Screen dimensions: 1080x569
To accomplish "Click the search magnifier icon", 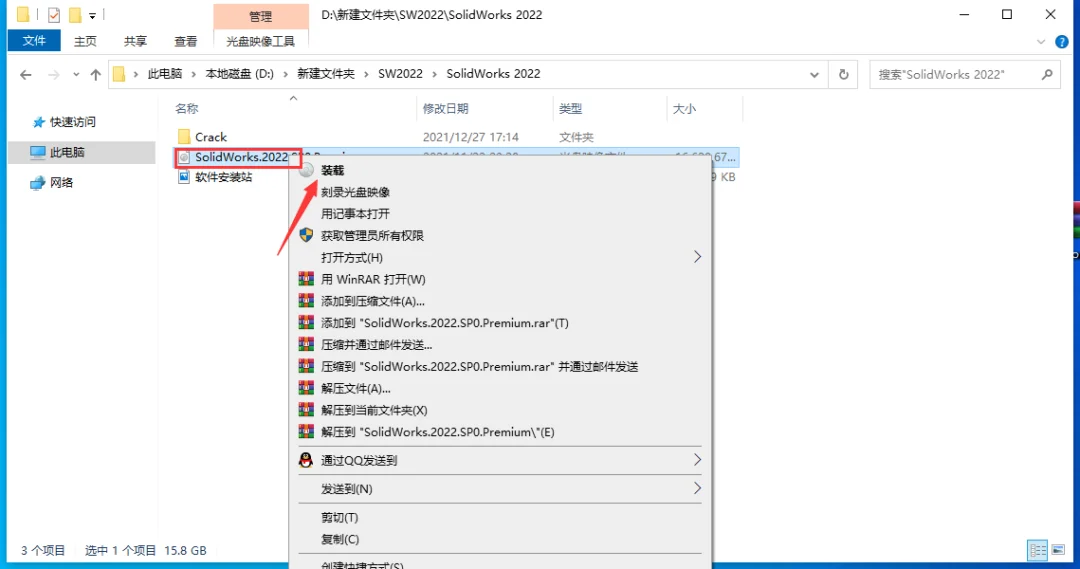I will [x=1048, y=74].
